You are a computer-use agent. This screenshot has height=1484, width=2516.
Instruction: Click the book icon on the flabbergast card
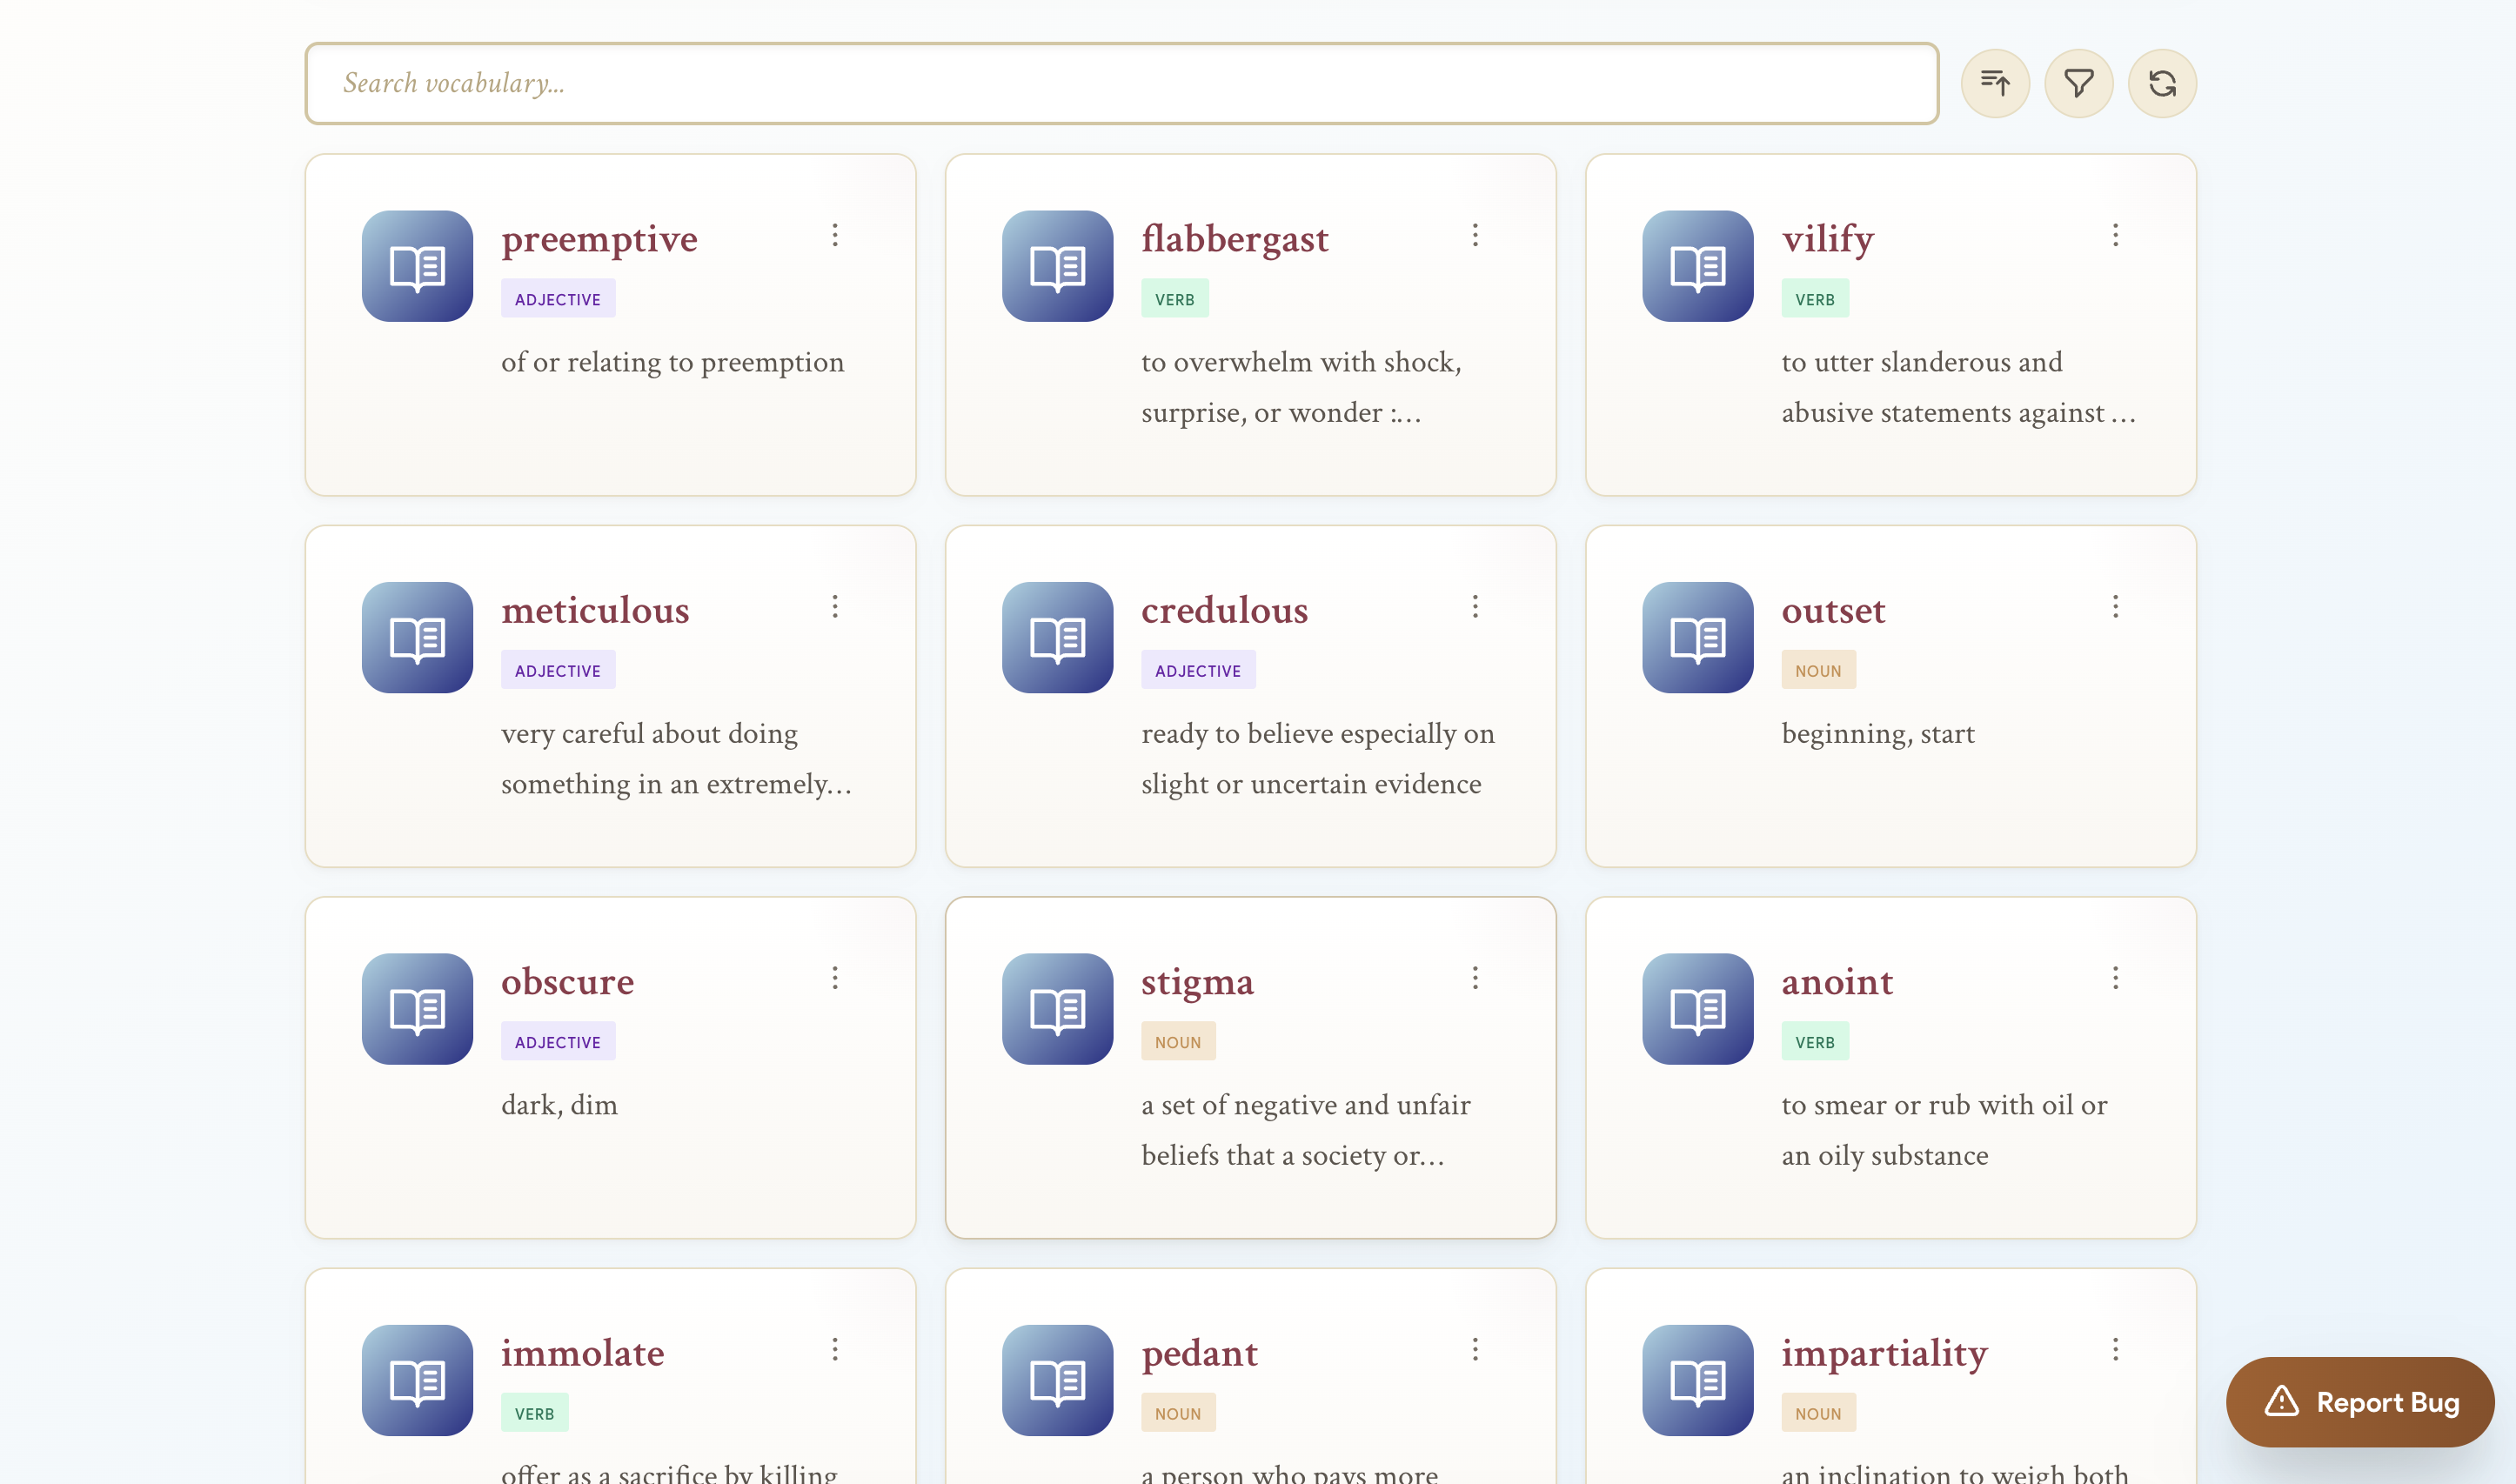click(x=1057, y=266)
